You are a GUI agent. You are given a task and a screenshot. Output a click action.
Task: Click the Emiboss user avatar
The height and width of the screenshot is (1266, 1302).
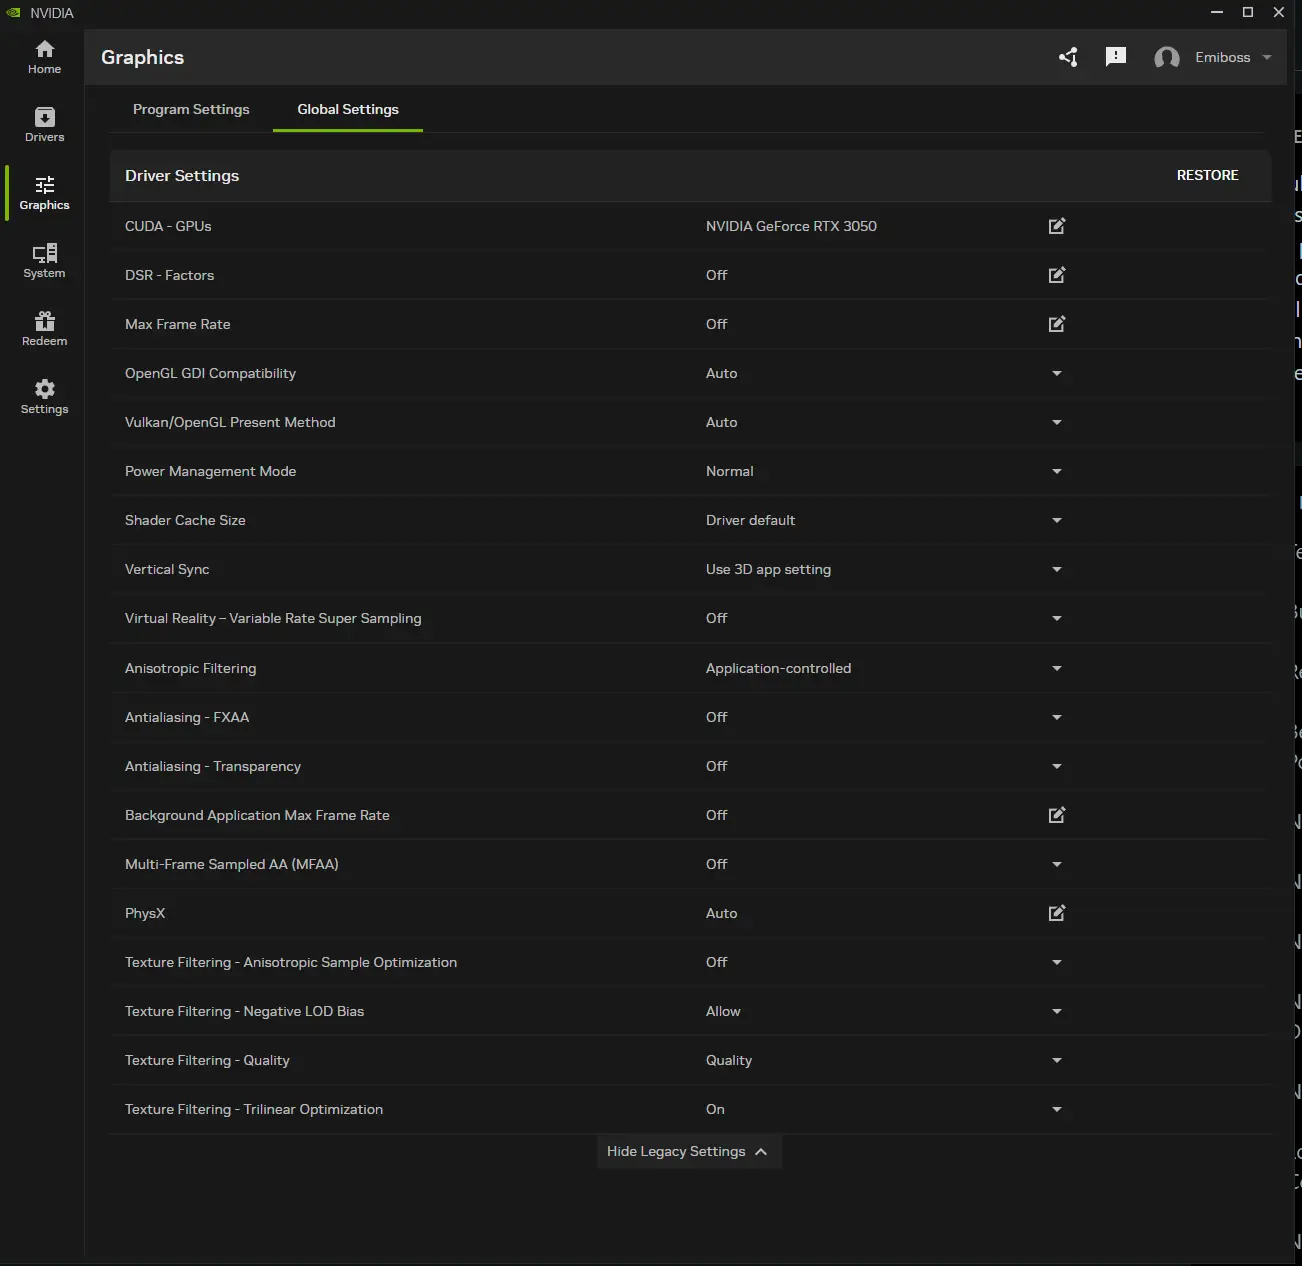click(x=1167, y=57)
